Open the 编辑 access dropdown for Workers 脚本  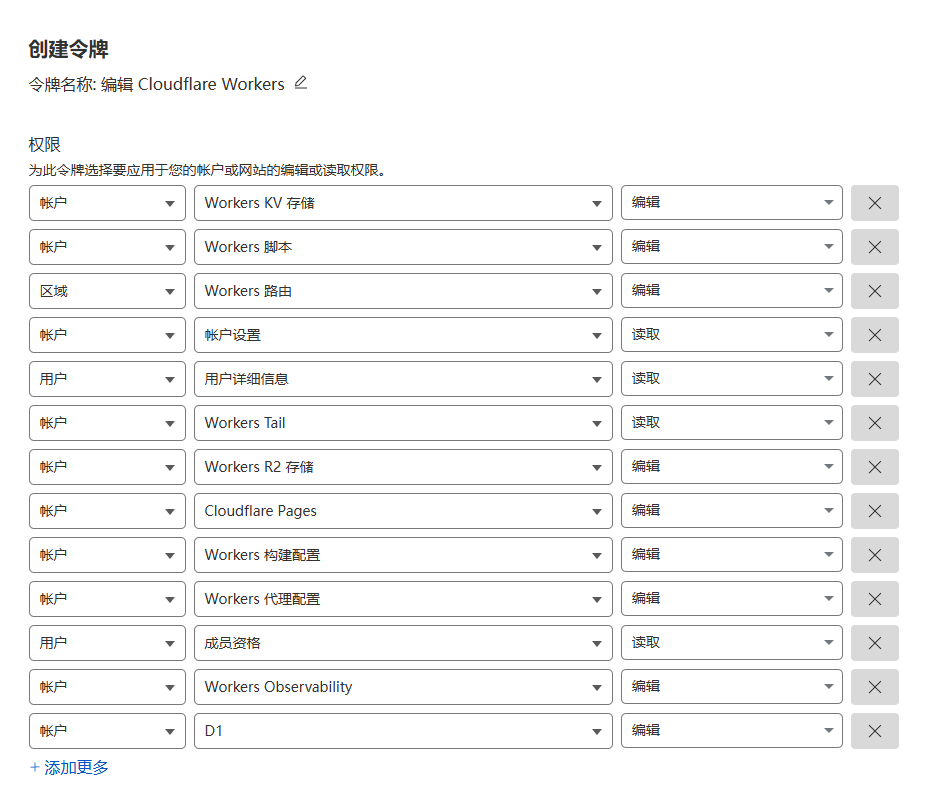(x=731, y=246)
